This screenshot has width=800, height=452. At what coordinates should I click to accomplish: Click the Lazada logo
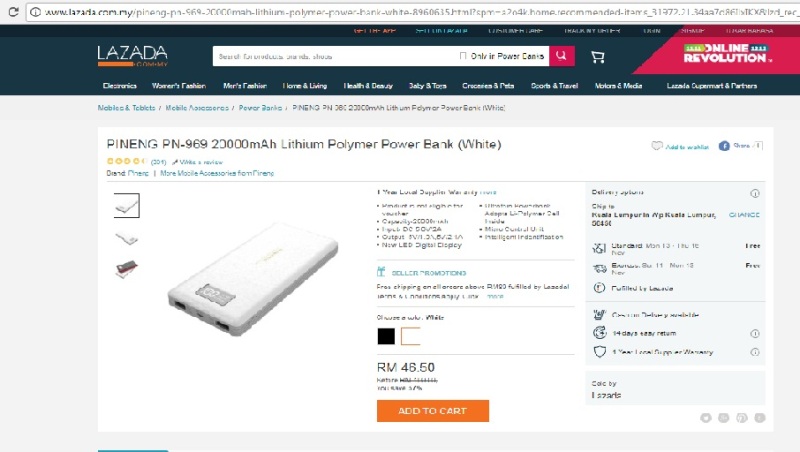coord(133,56)
